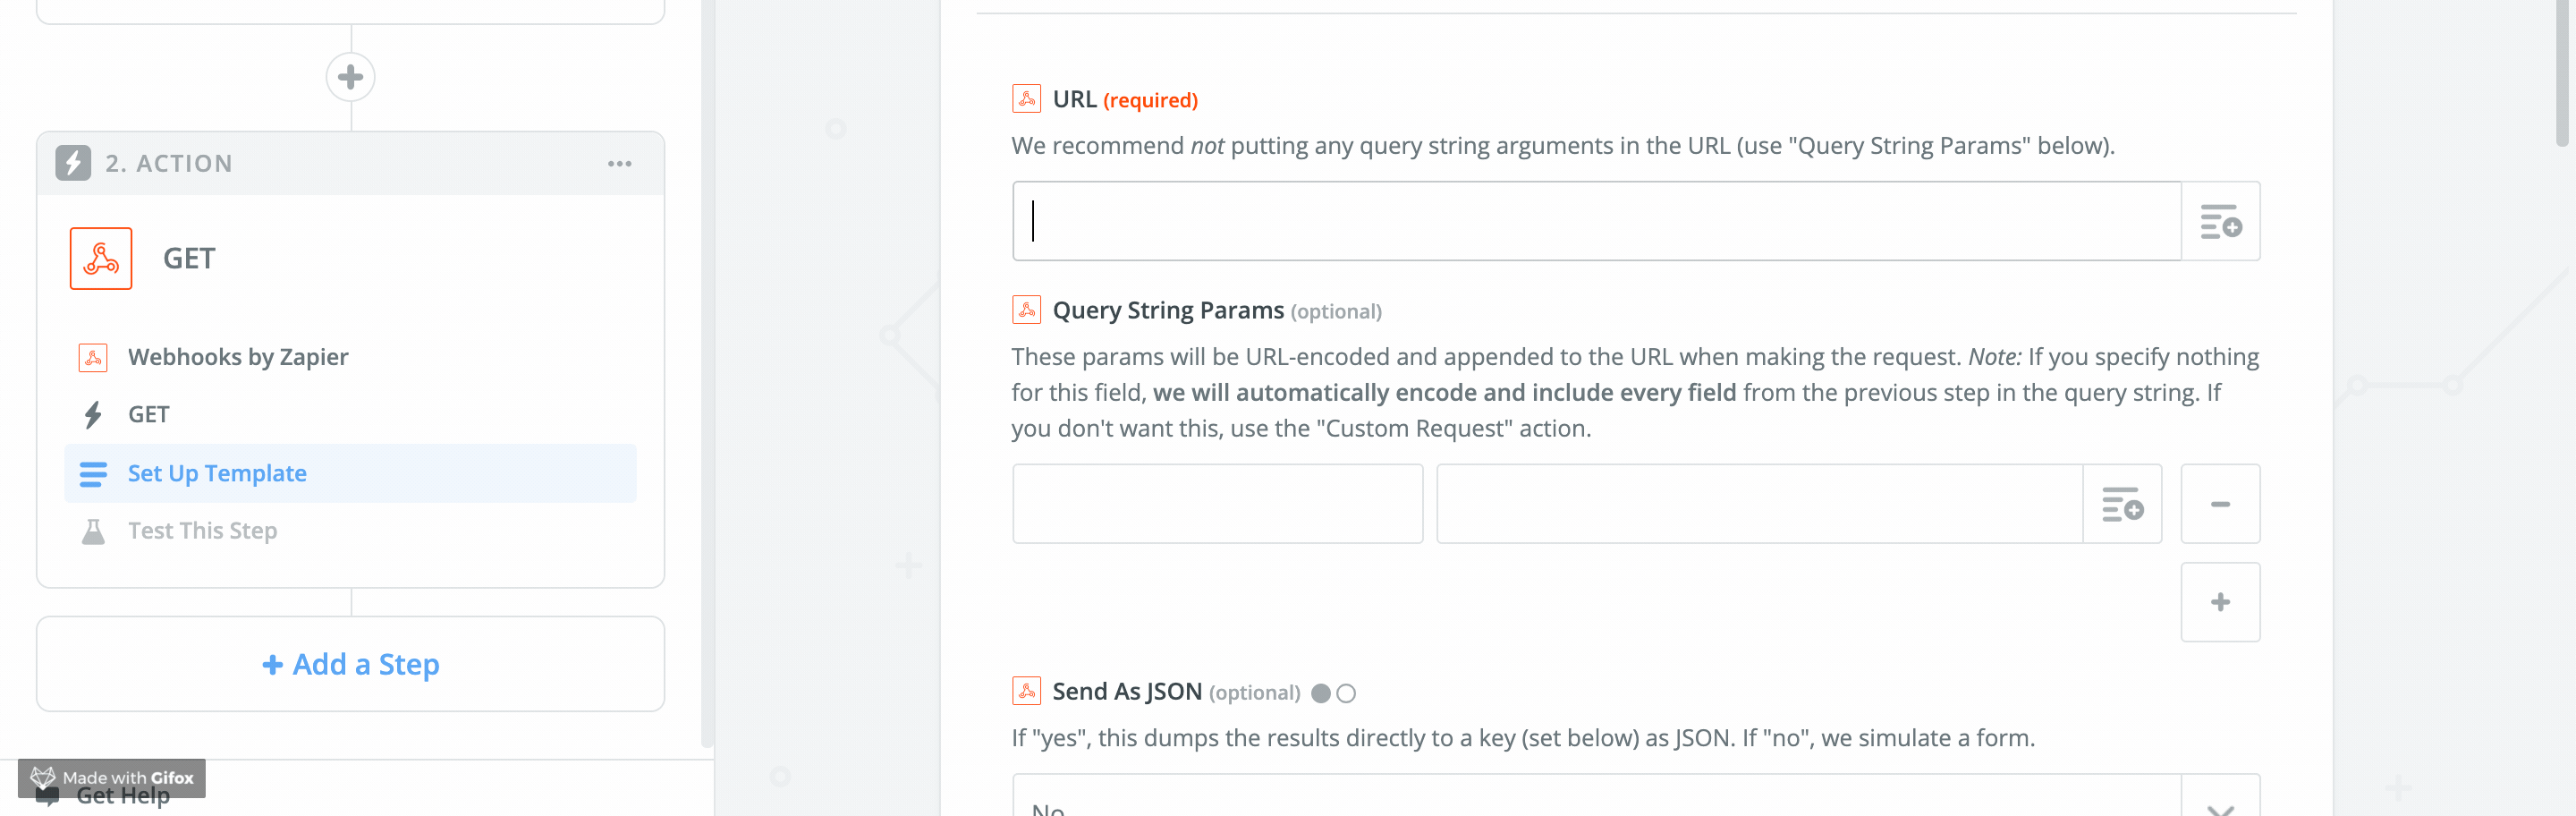
Task: Switch to the Set Up Template section
Action: (x=217, y=473)
